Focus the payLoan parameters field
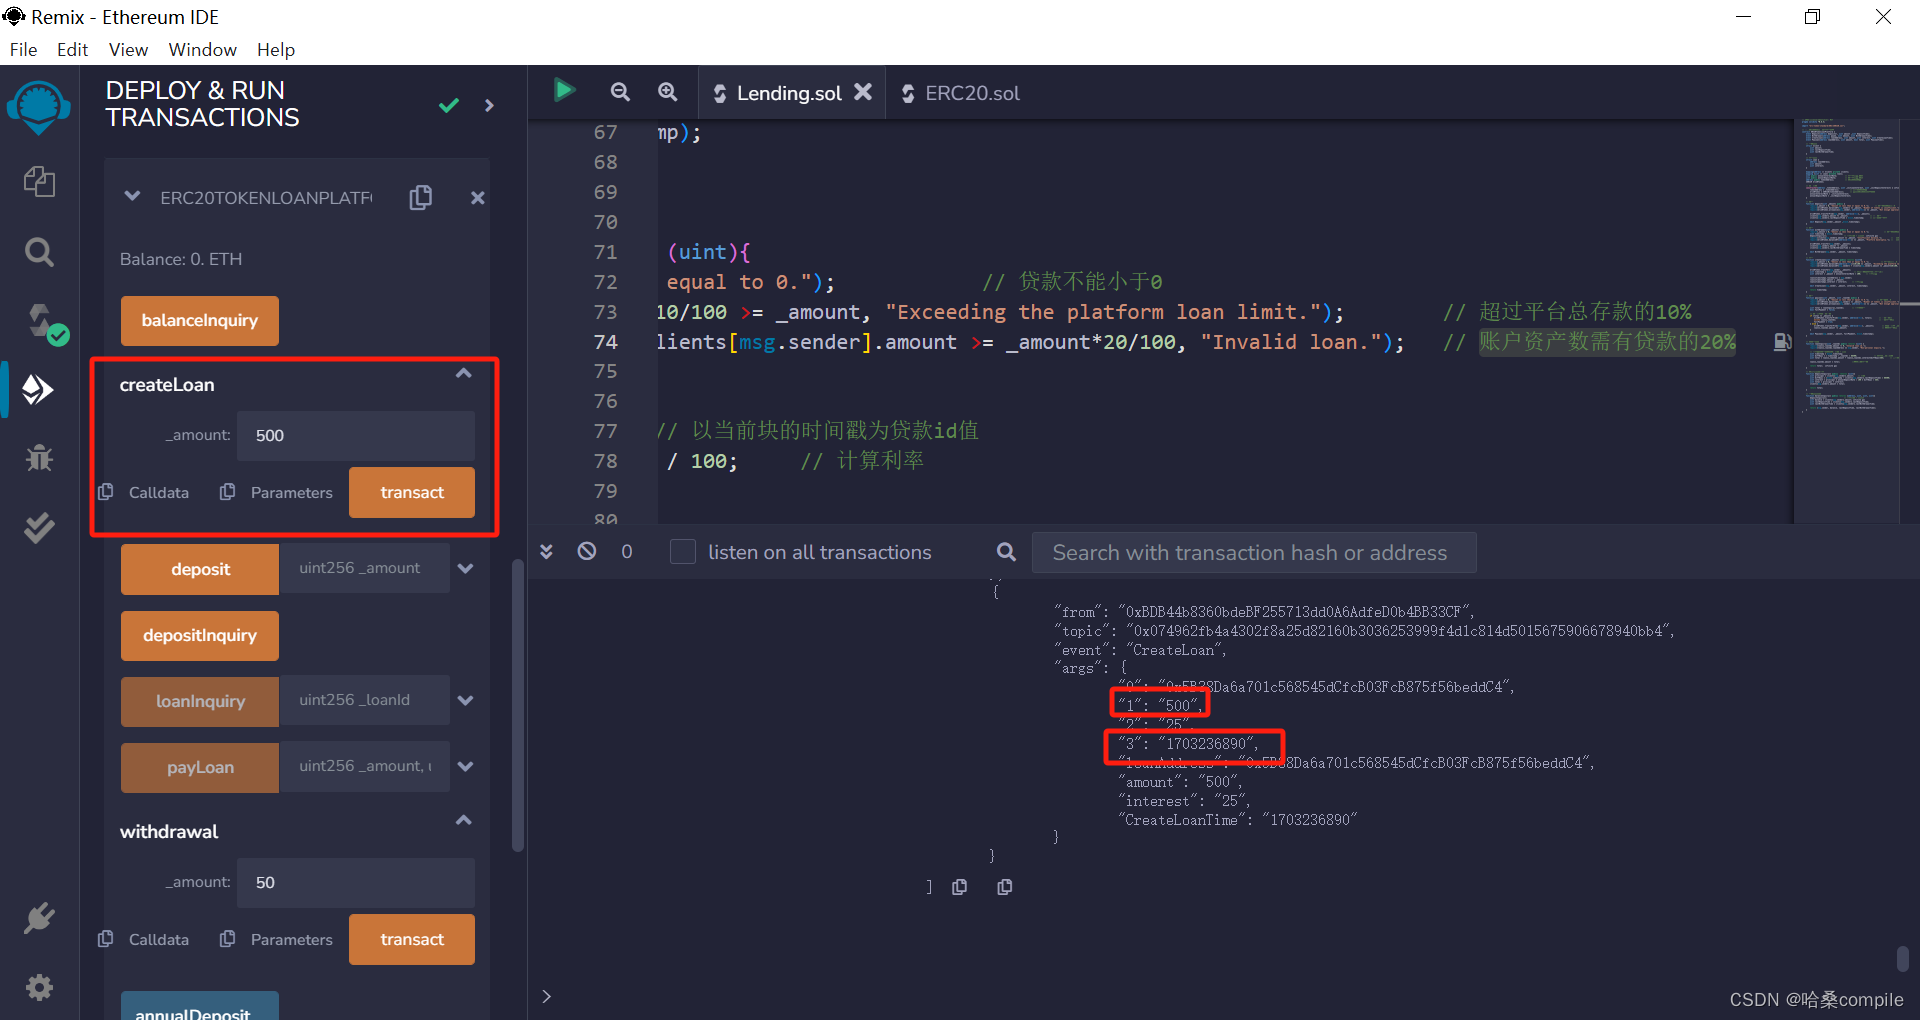 364,766
